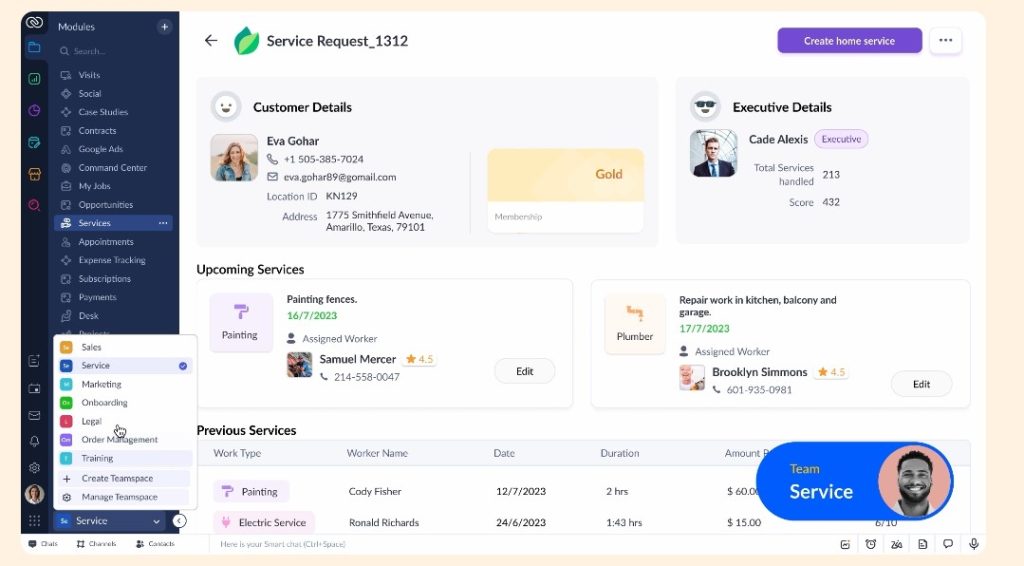Choose Create Teamspace in the menu

click(x=124, y=479)
